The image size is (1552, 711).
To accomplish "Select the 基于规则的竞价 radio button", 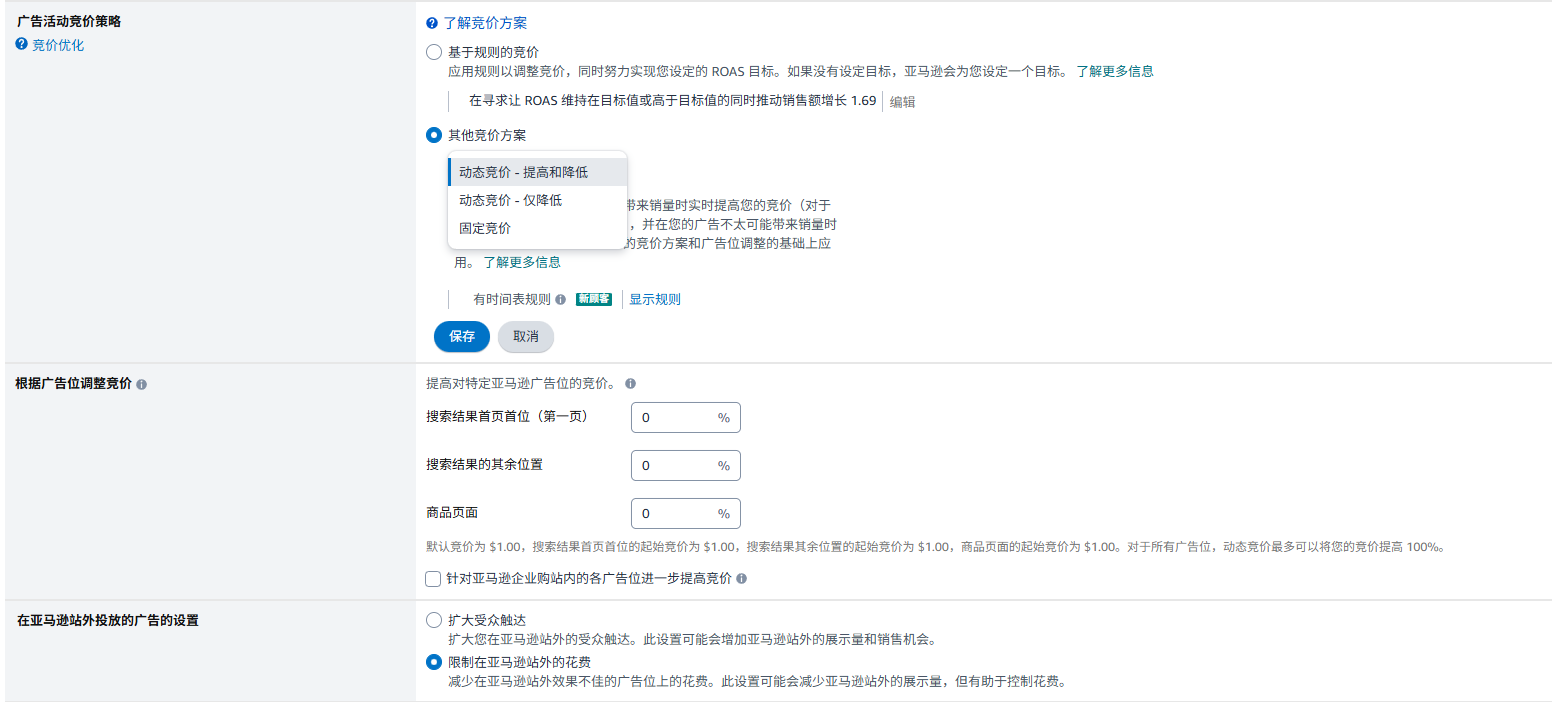I will 433,51.
